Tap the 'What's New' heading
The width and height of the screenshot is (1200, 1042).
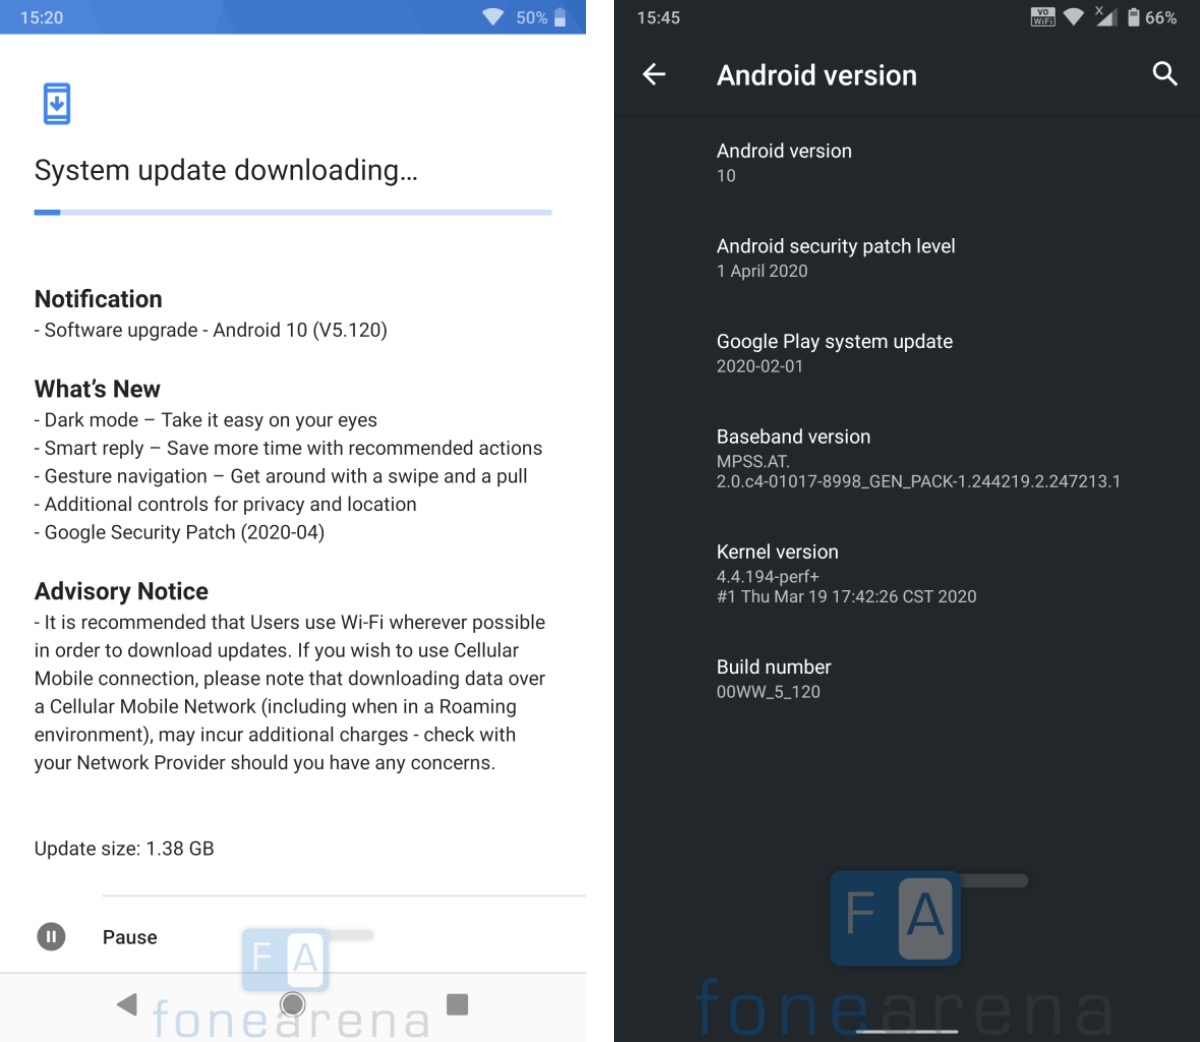(x=97, y=389)
